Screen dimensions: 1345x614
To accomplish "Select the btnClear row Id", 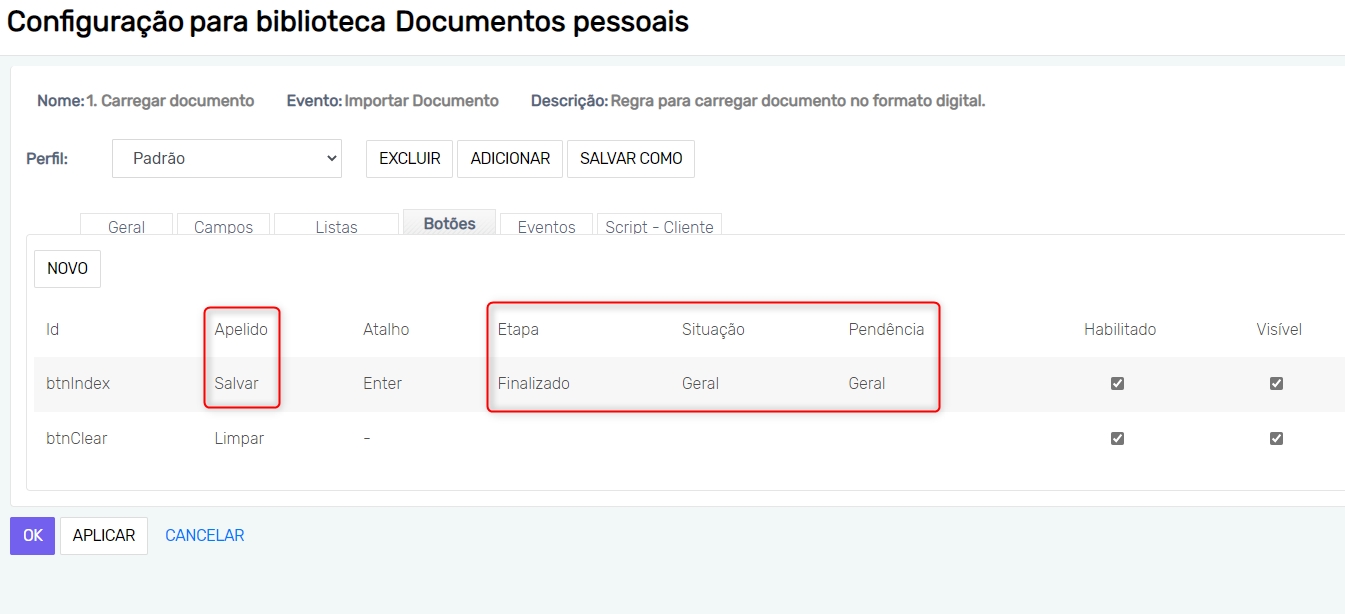I will [x=77, y=438].
